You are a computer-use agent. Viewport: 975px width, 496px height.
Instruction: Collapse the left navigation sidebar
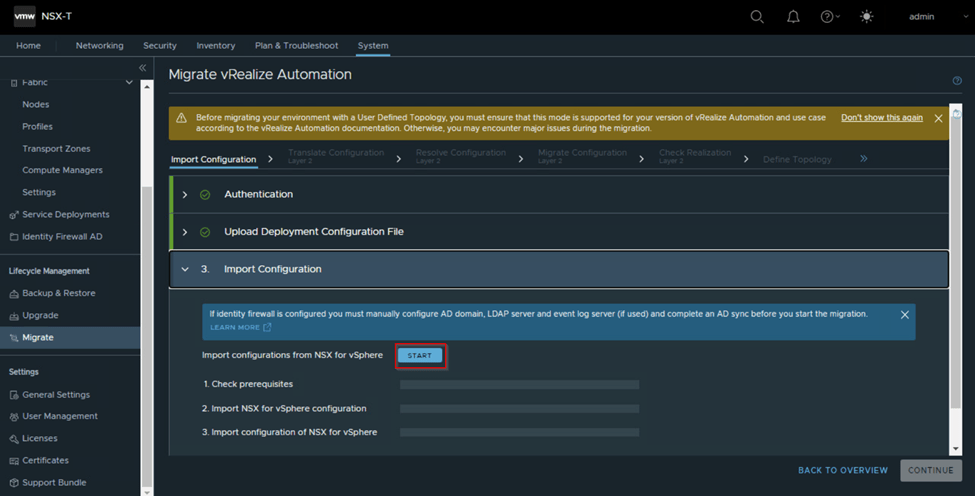pyautogui.click(x=142, y=68)
